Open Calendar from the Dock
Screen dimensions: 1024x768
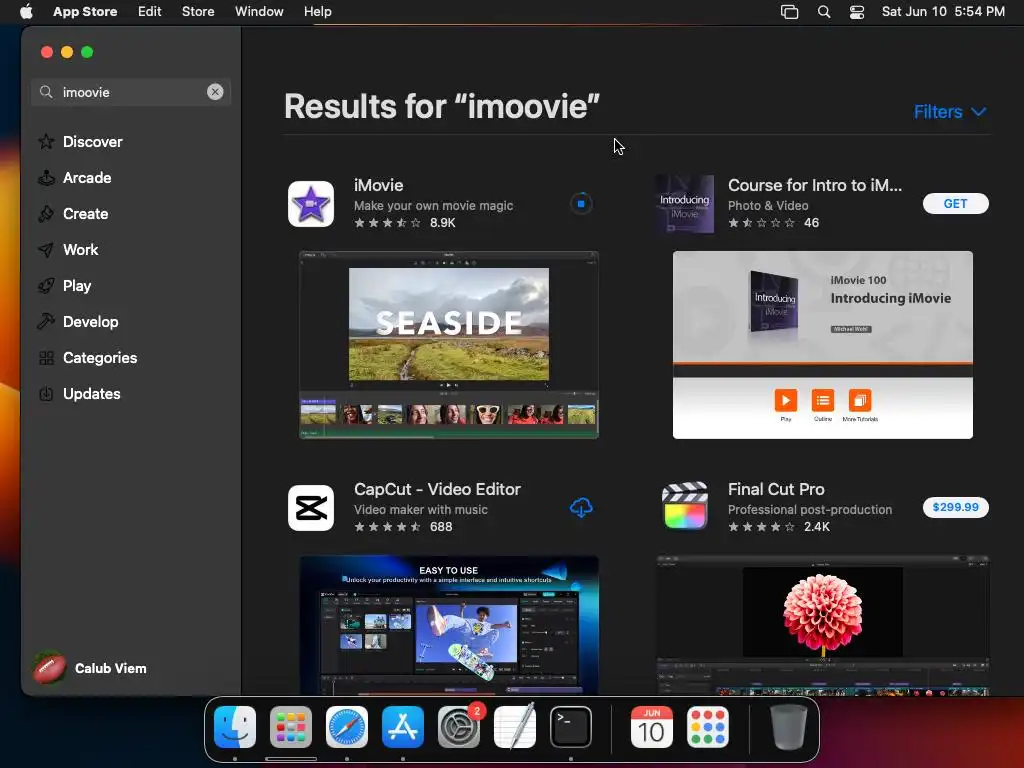pos(652,727)
